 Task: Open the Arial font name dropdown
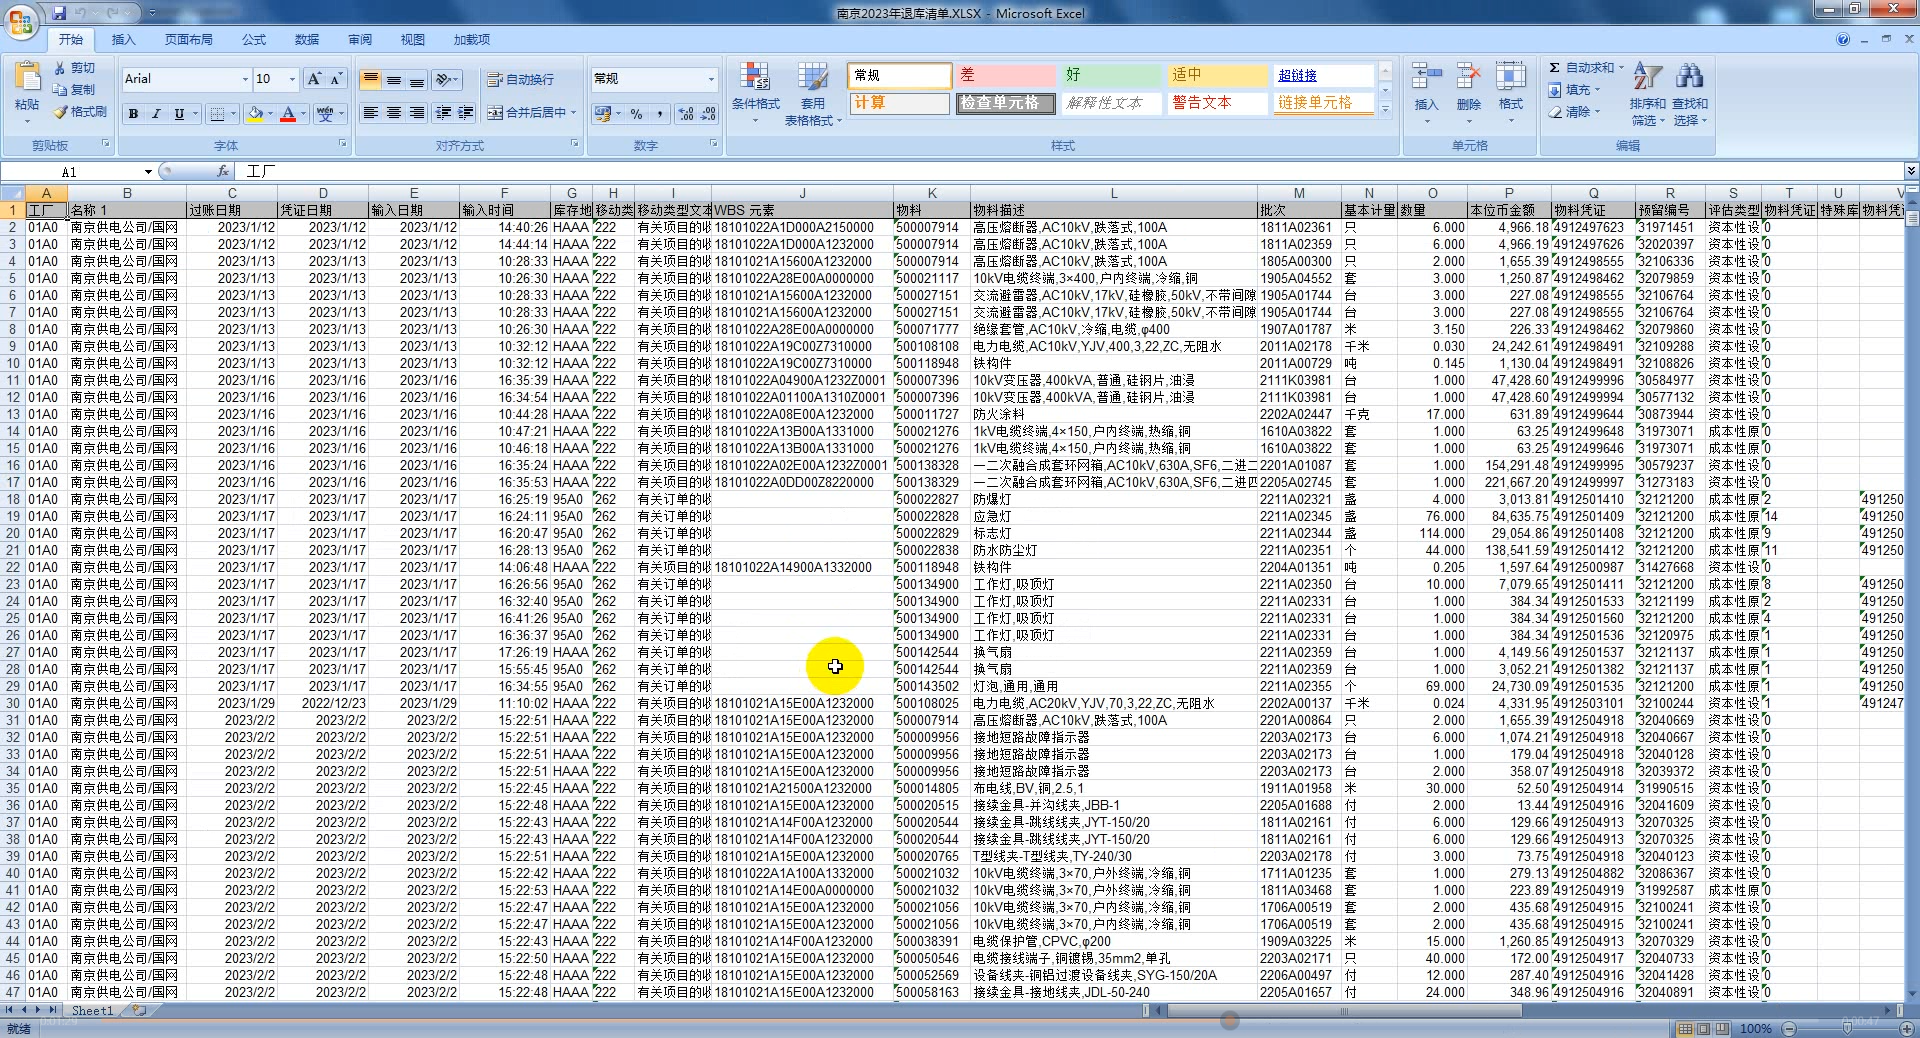click(x=245, y=79)
